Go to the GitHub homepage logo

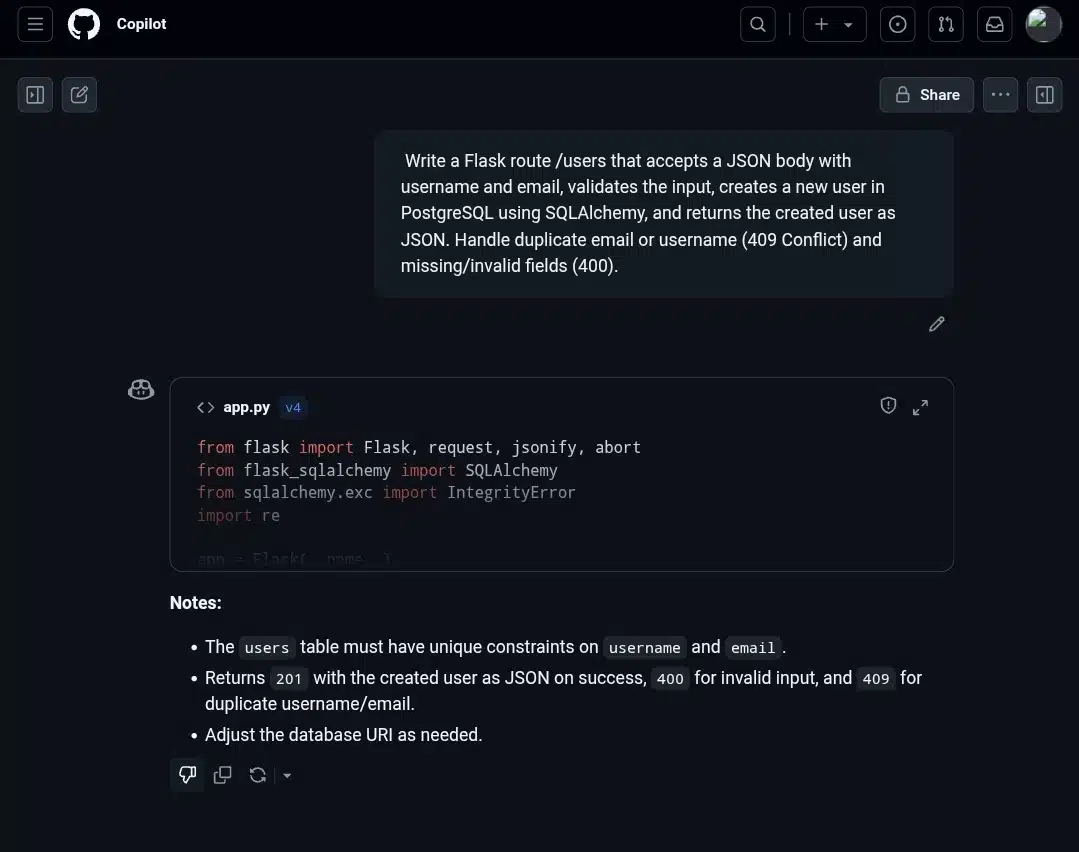[84, 24]
